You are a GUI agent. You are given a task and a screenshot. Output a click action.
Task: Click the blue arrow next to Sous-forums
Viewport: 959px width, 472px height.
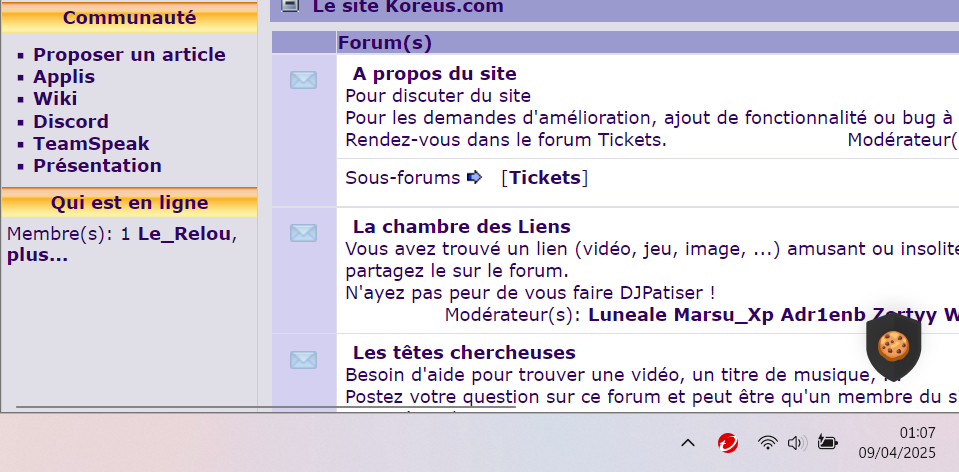coord(475,178)
